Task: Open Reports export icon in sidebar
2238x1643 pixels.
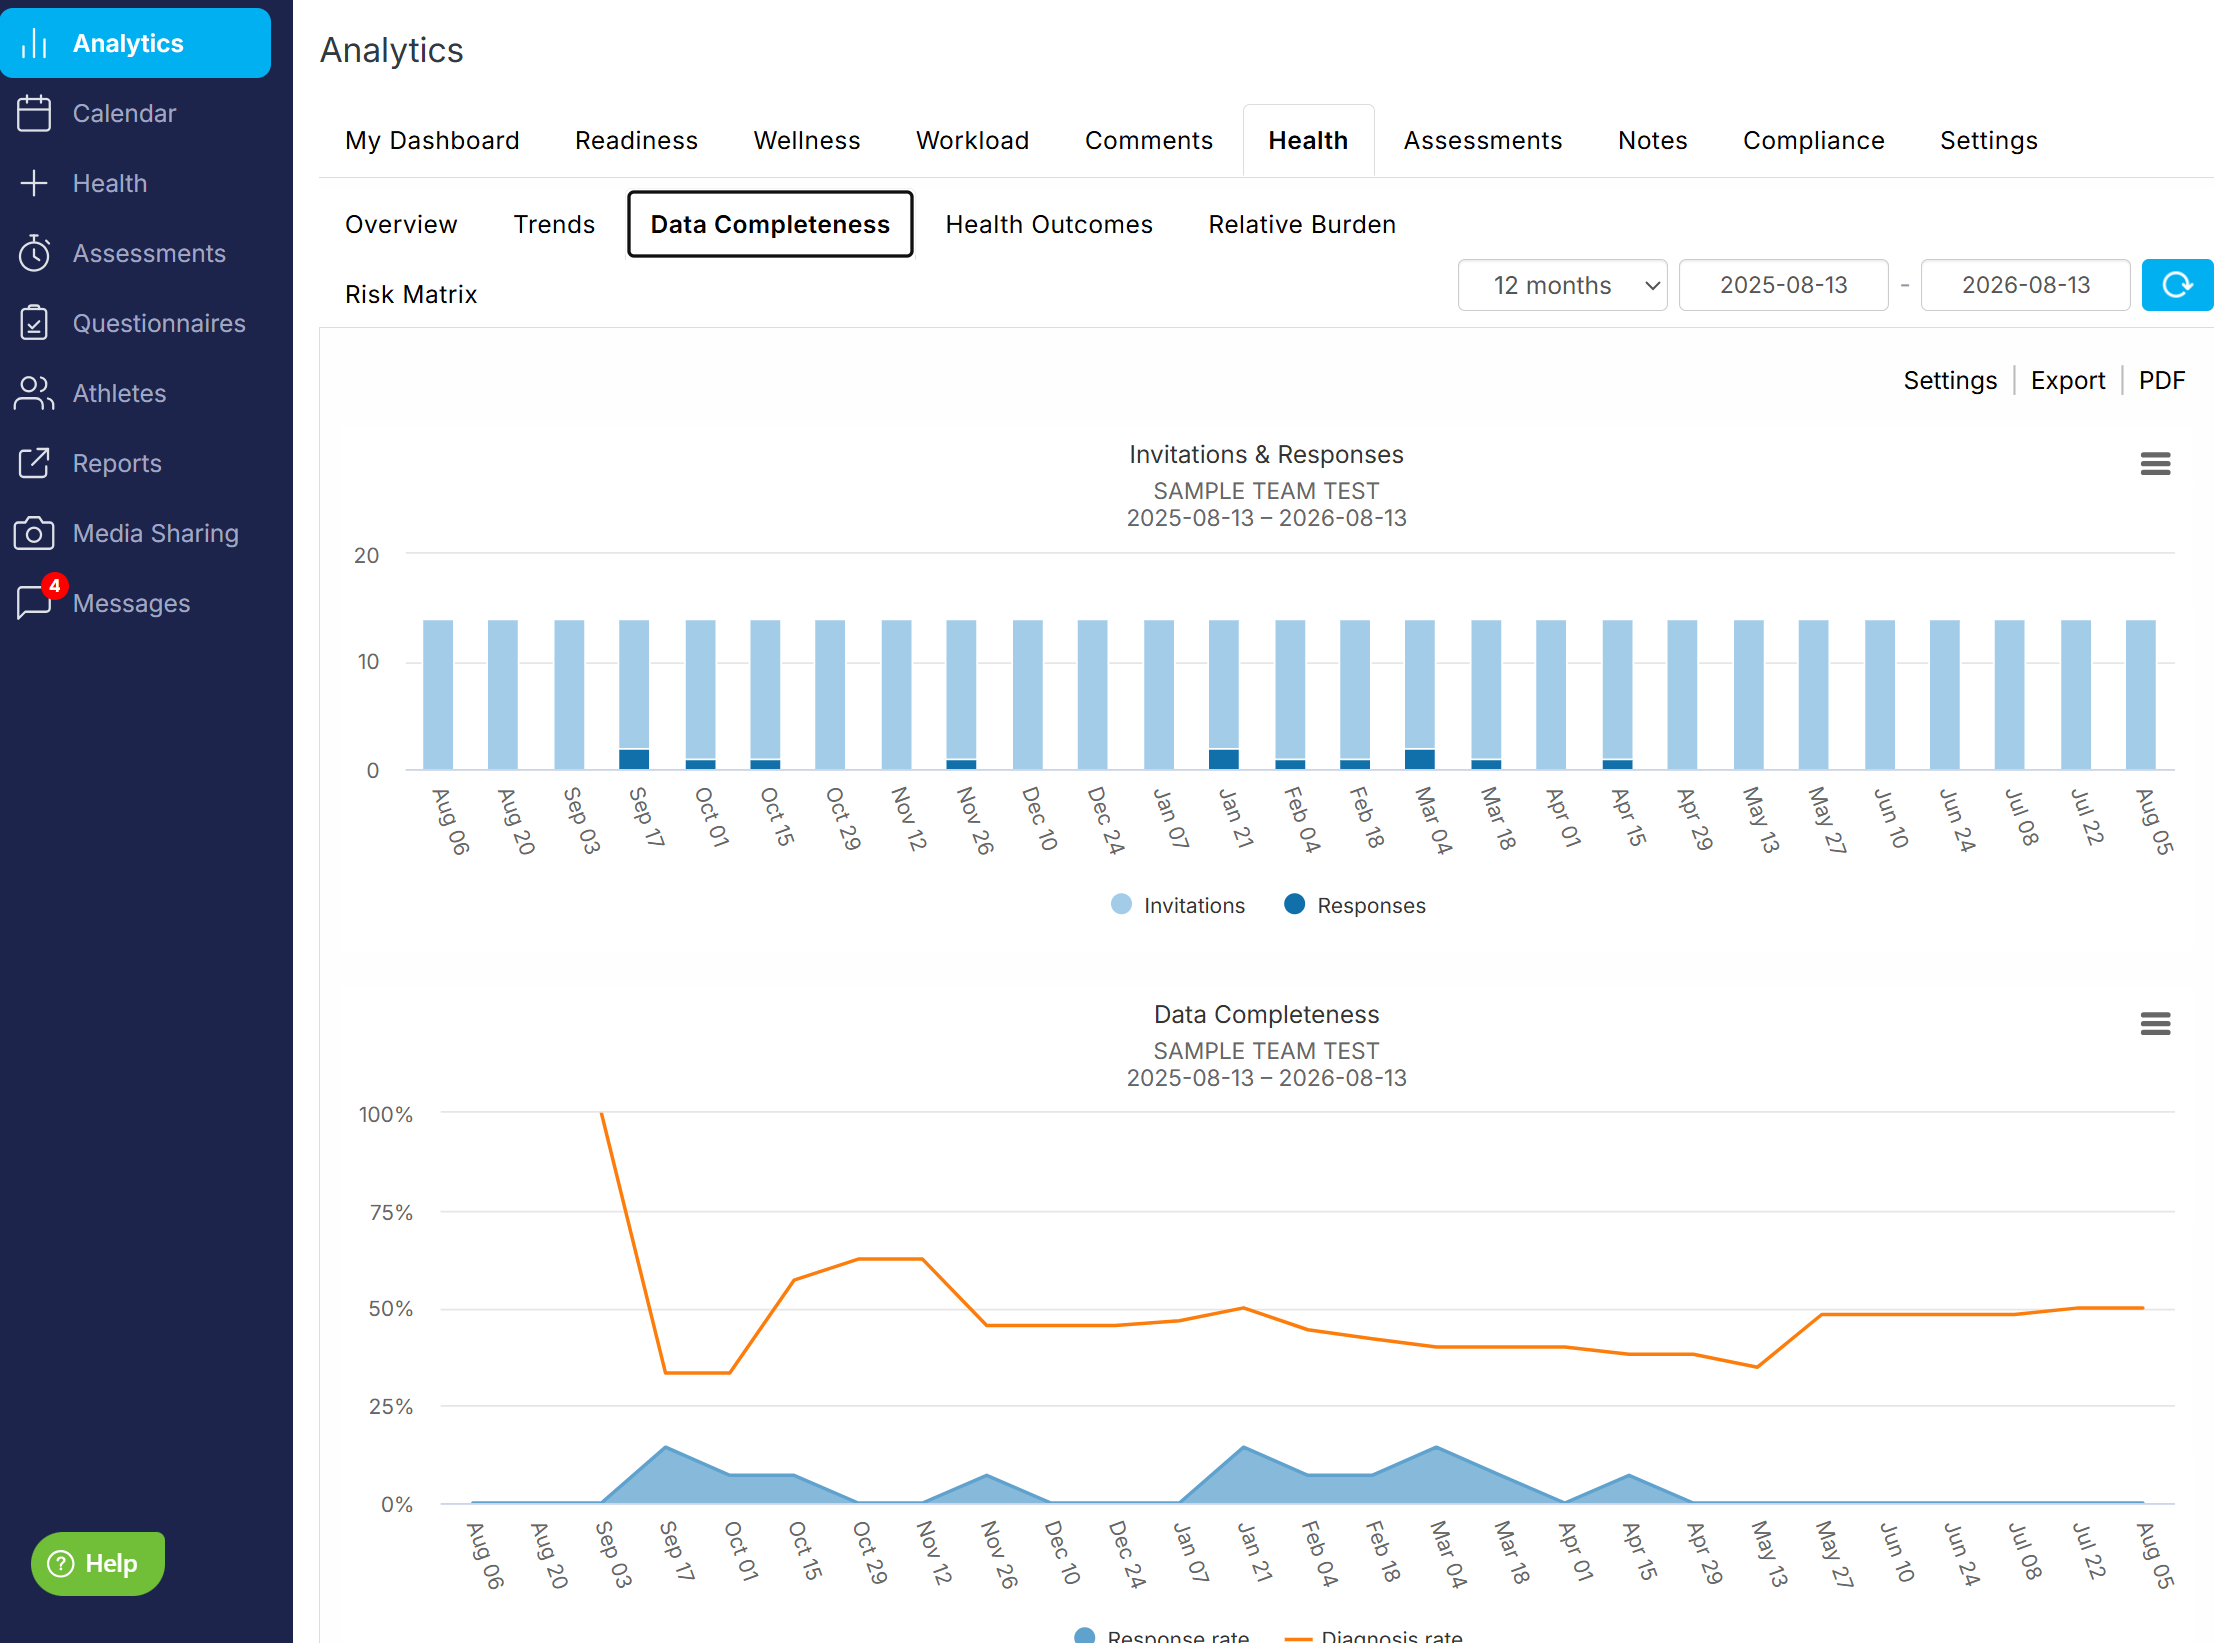Action: (x=34, y=463)
